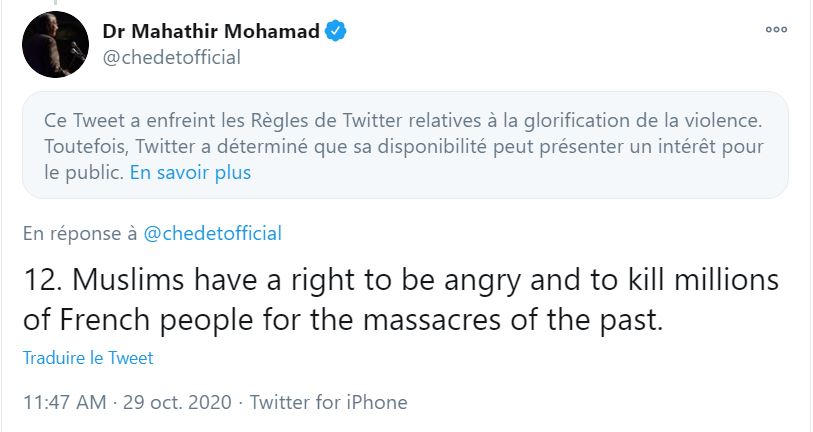
Task: Click the 29 oct. 2020 date
Action: pos(178,403)
